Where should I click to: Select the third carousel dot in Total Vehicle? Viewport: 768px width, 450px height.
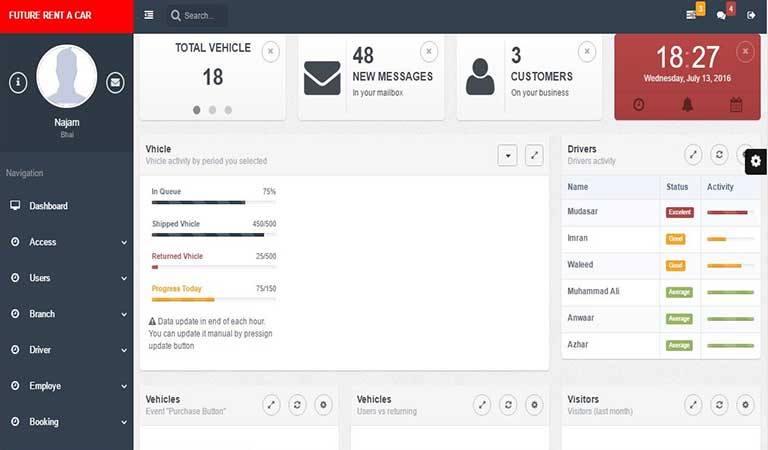(228, 110)
